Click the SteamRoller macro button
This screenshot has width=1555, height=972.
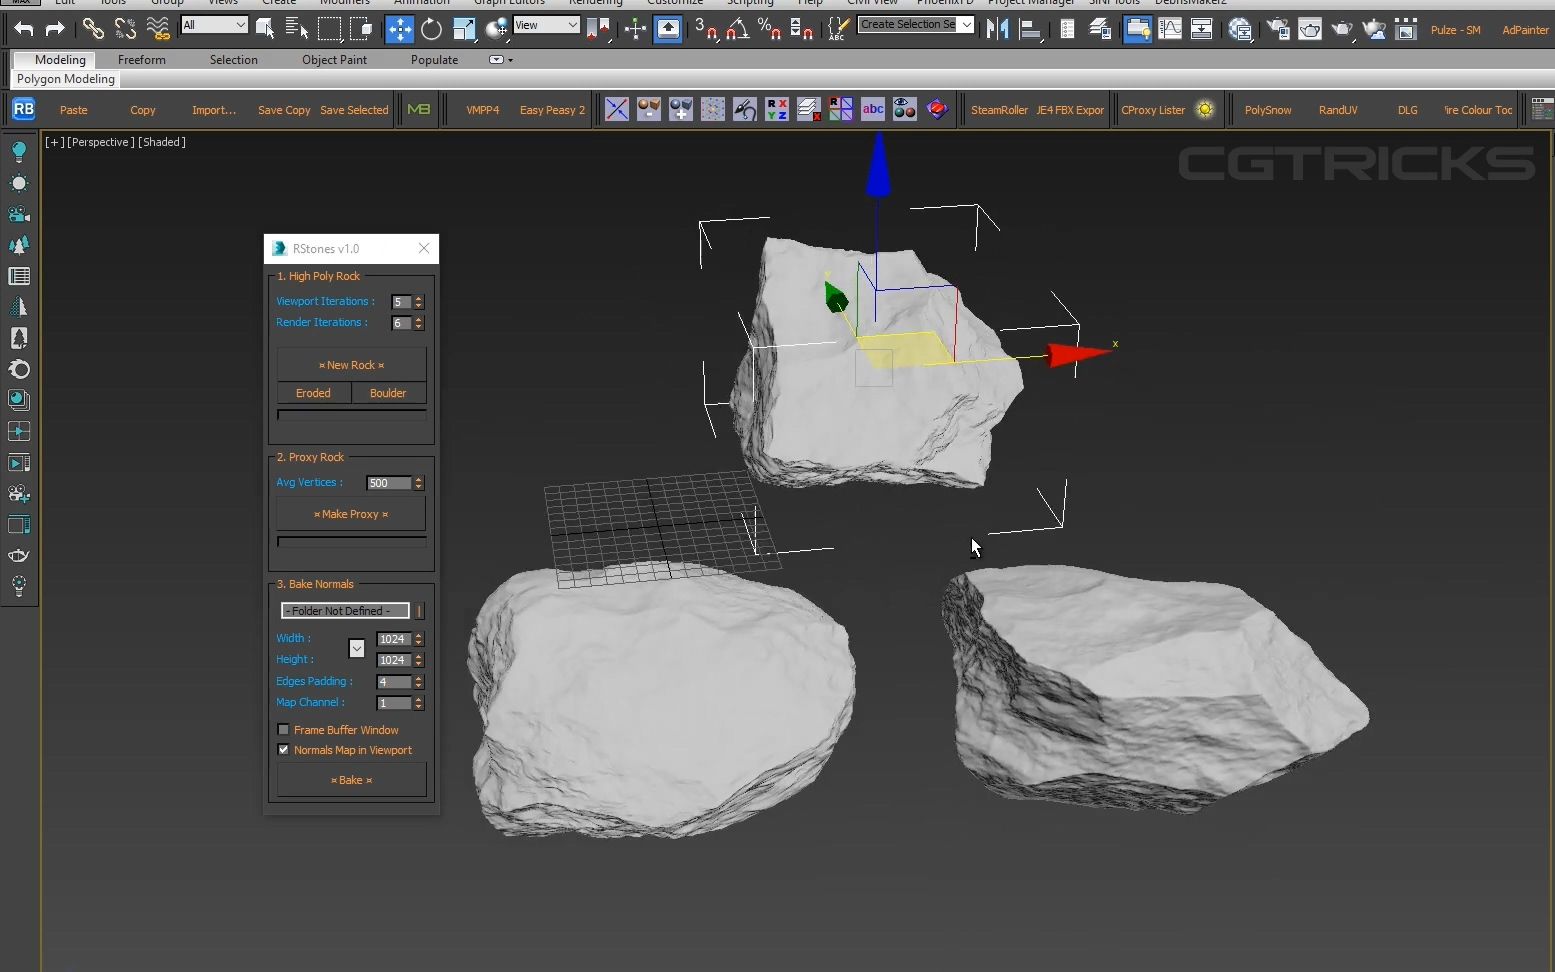coord(999,110)
